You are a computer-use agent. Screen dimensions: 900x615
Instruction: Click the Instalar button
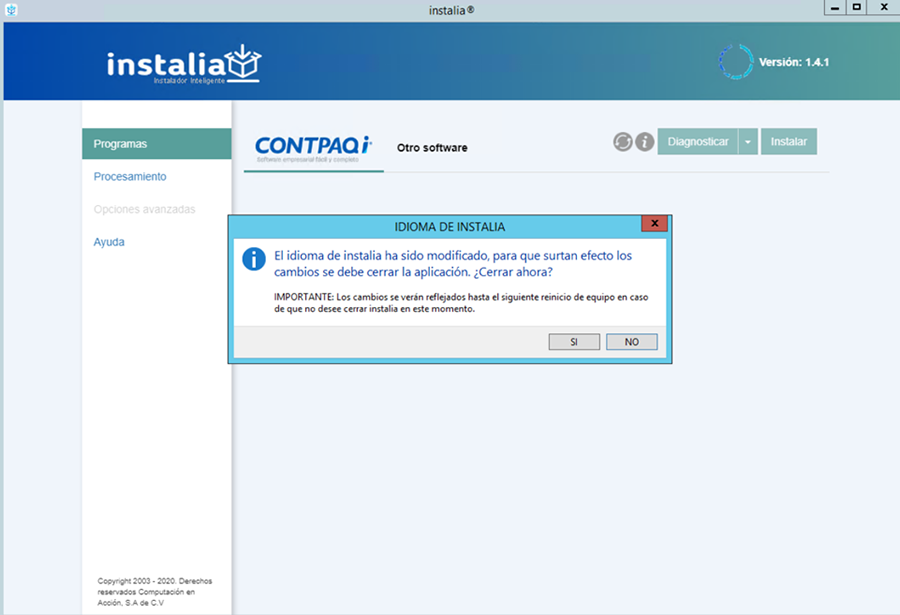tap(789, 142)
